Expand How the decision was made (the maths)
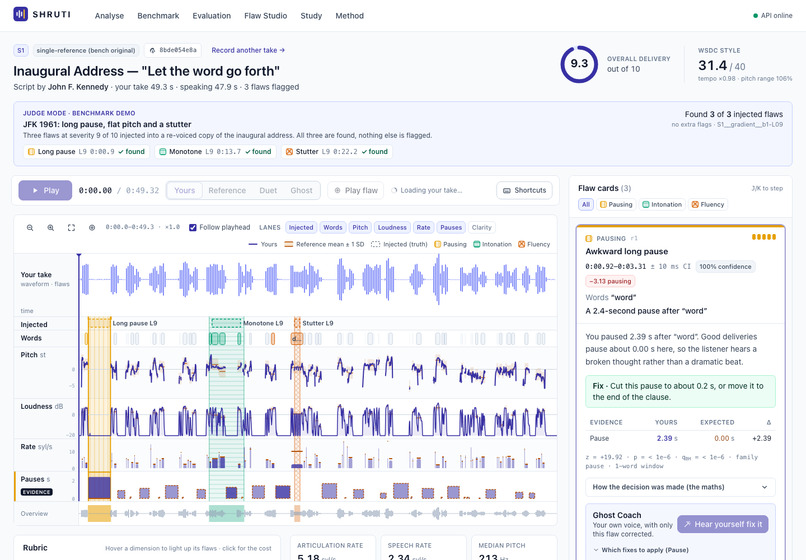 click(680, 487)
